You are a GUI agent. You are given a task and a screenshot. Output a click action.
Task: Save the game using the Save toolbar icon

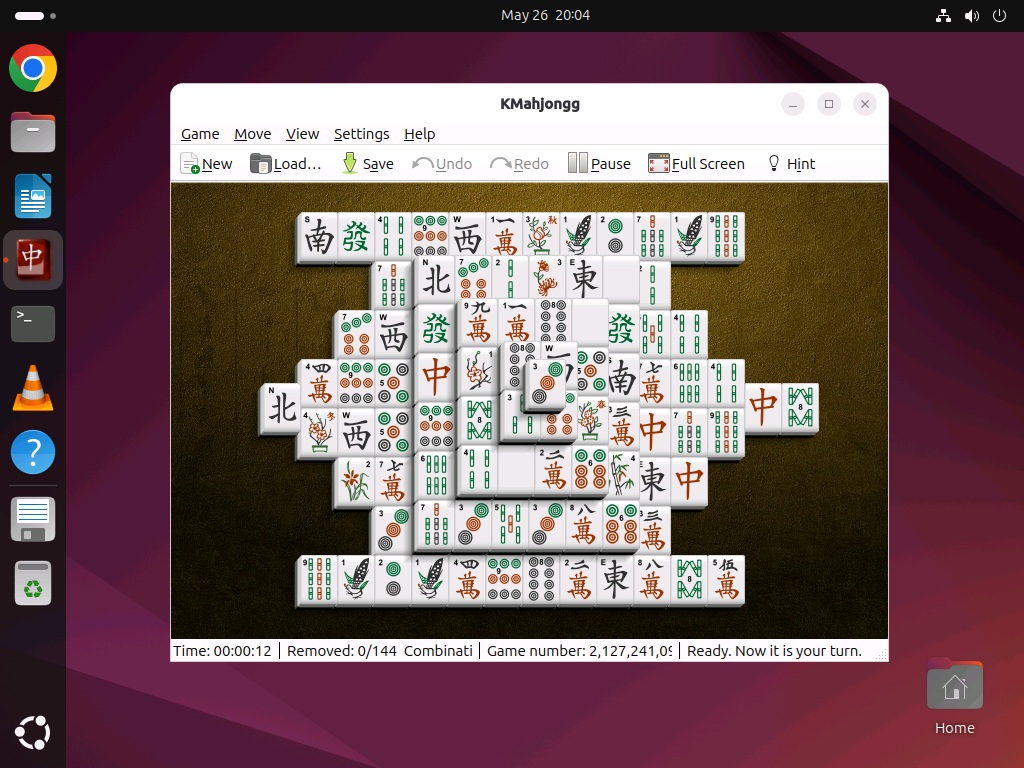[x=368, y=163]
